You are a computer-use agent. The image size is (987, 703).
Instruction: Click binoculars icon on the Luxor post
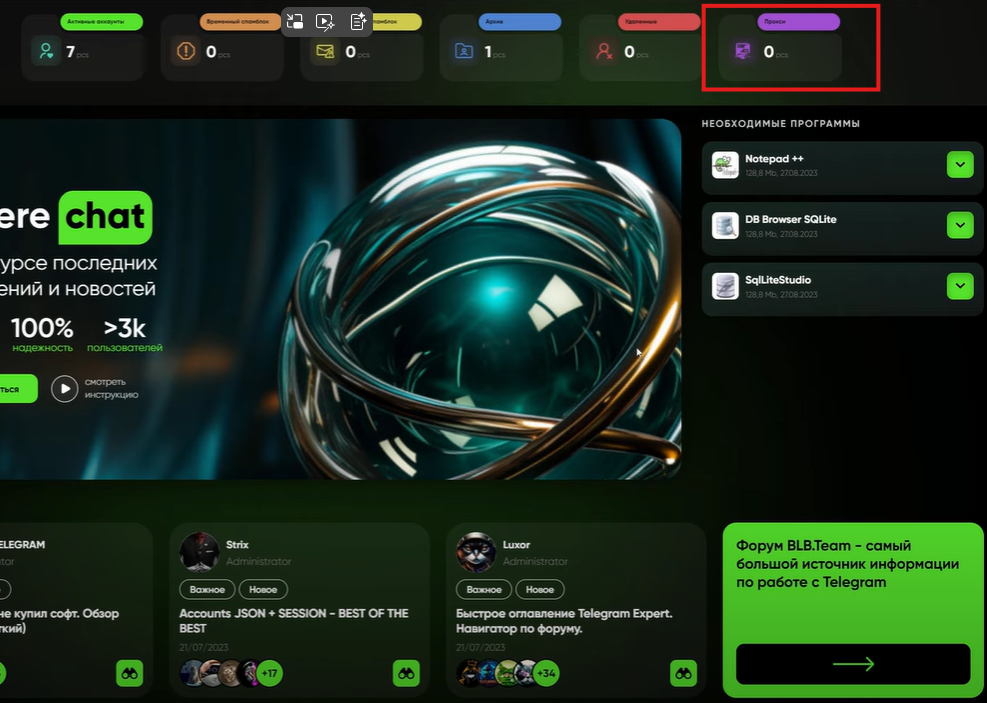pyautogui.click(x=683, y=673)
